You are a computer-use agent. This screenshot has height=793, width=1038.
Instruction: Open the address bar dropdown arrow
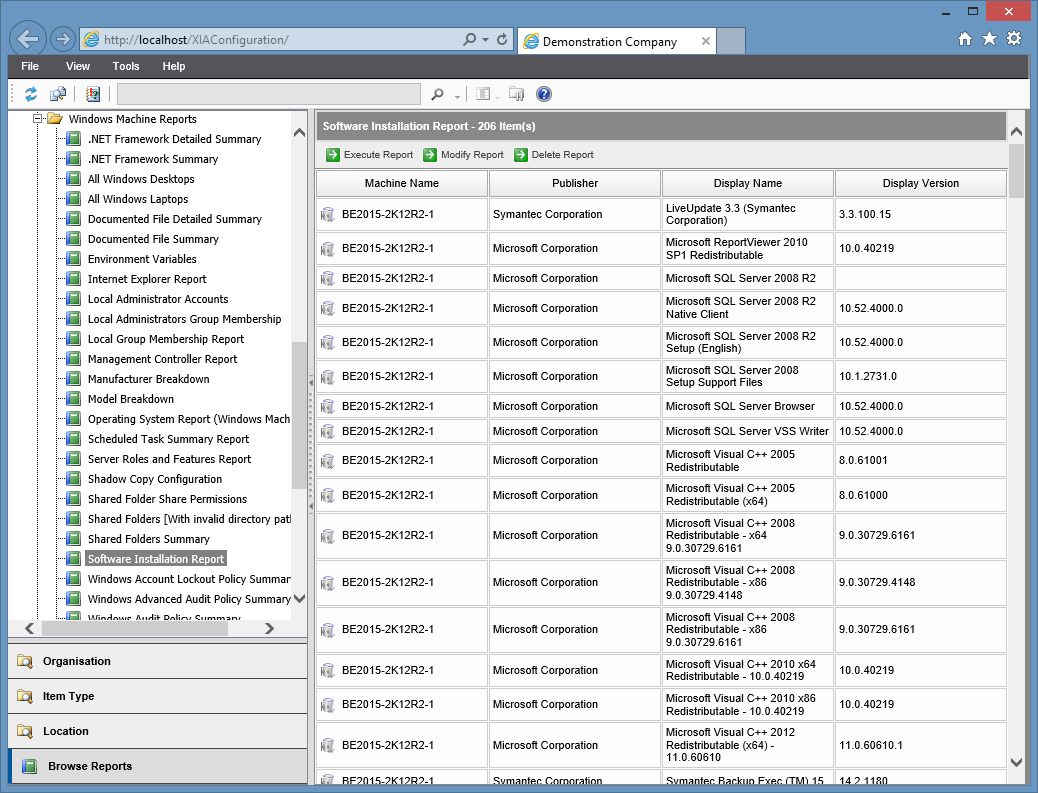pyautogui.click(x=485, y=40)
